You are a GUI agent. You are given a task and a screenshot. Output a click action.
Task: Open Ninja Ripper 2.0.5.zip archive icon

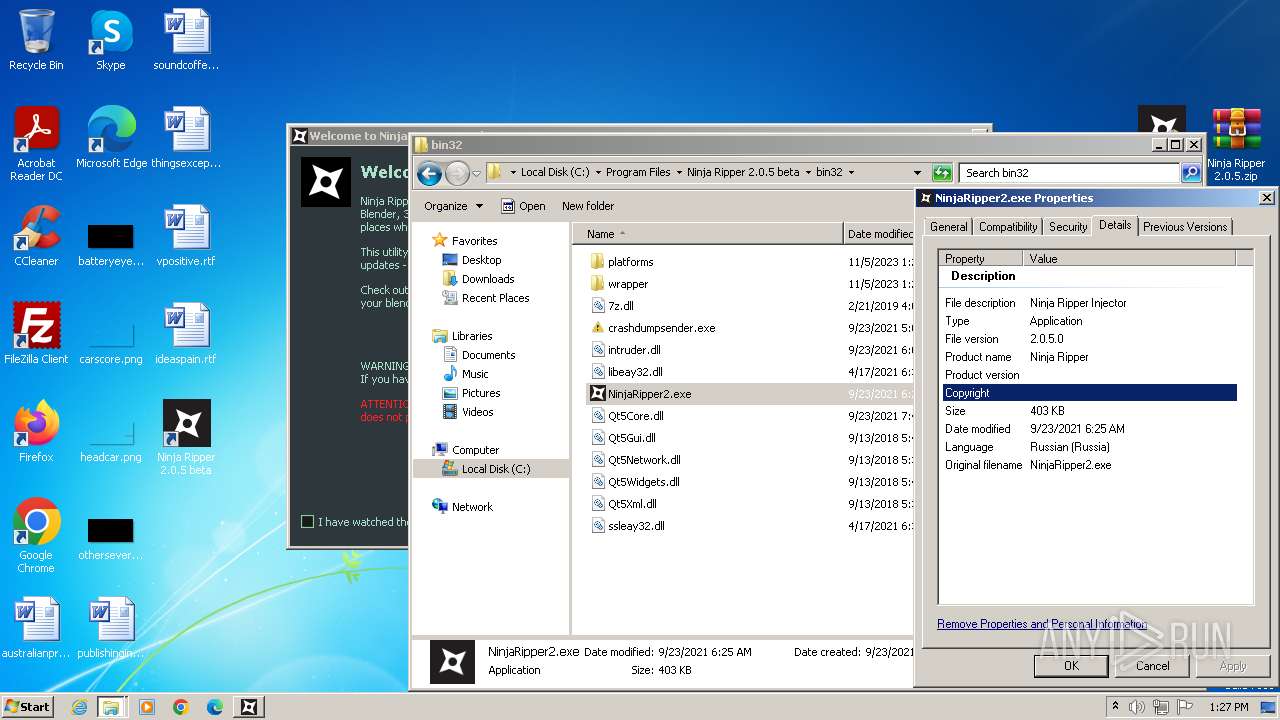pos(1236,145)
